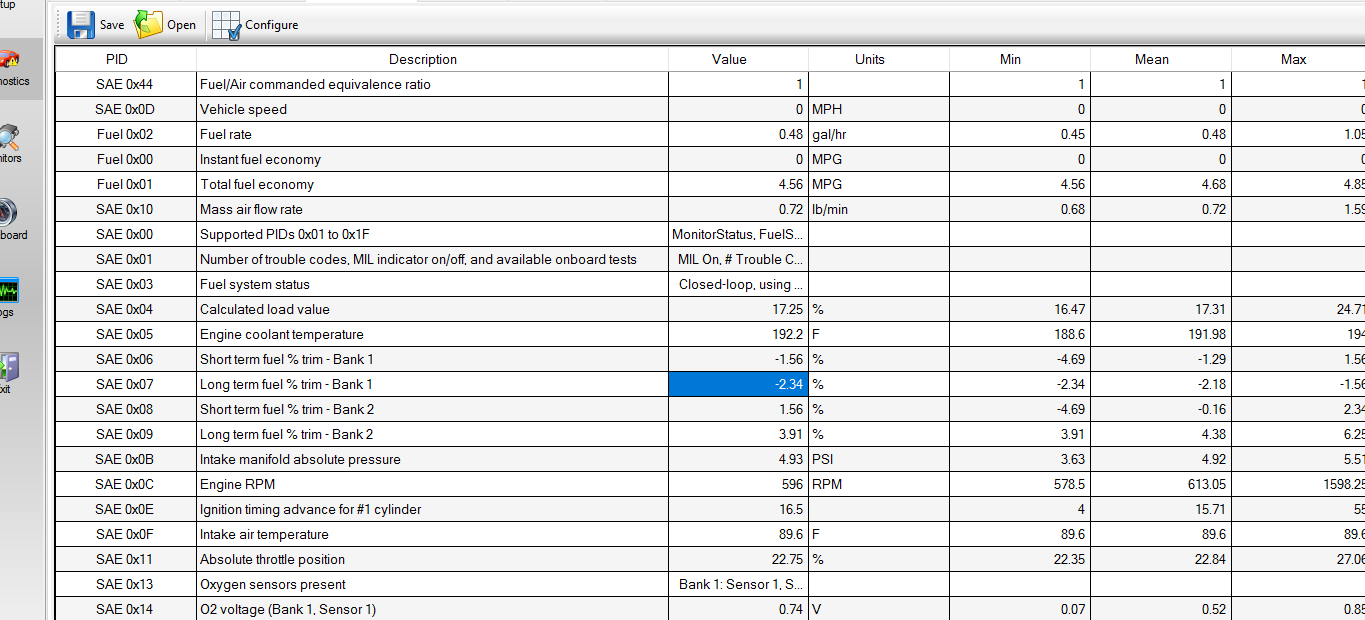Open the Configure grid settings
This screenshot has width=1365, height=620.
pyautogui.click(x=227, y=24)
